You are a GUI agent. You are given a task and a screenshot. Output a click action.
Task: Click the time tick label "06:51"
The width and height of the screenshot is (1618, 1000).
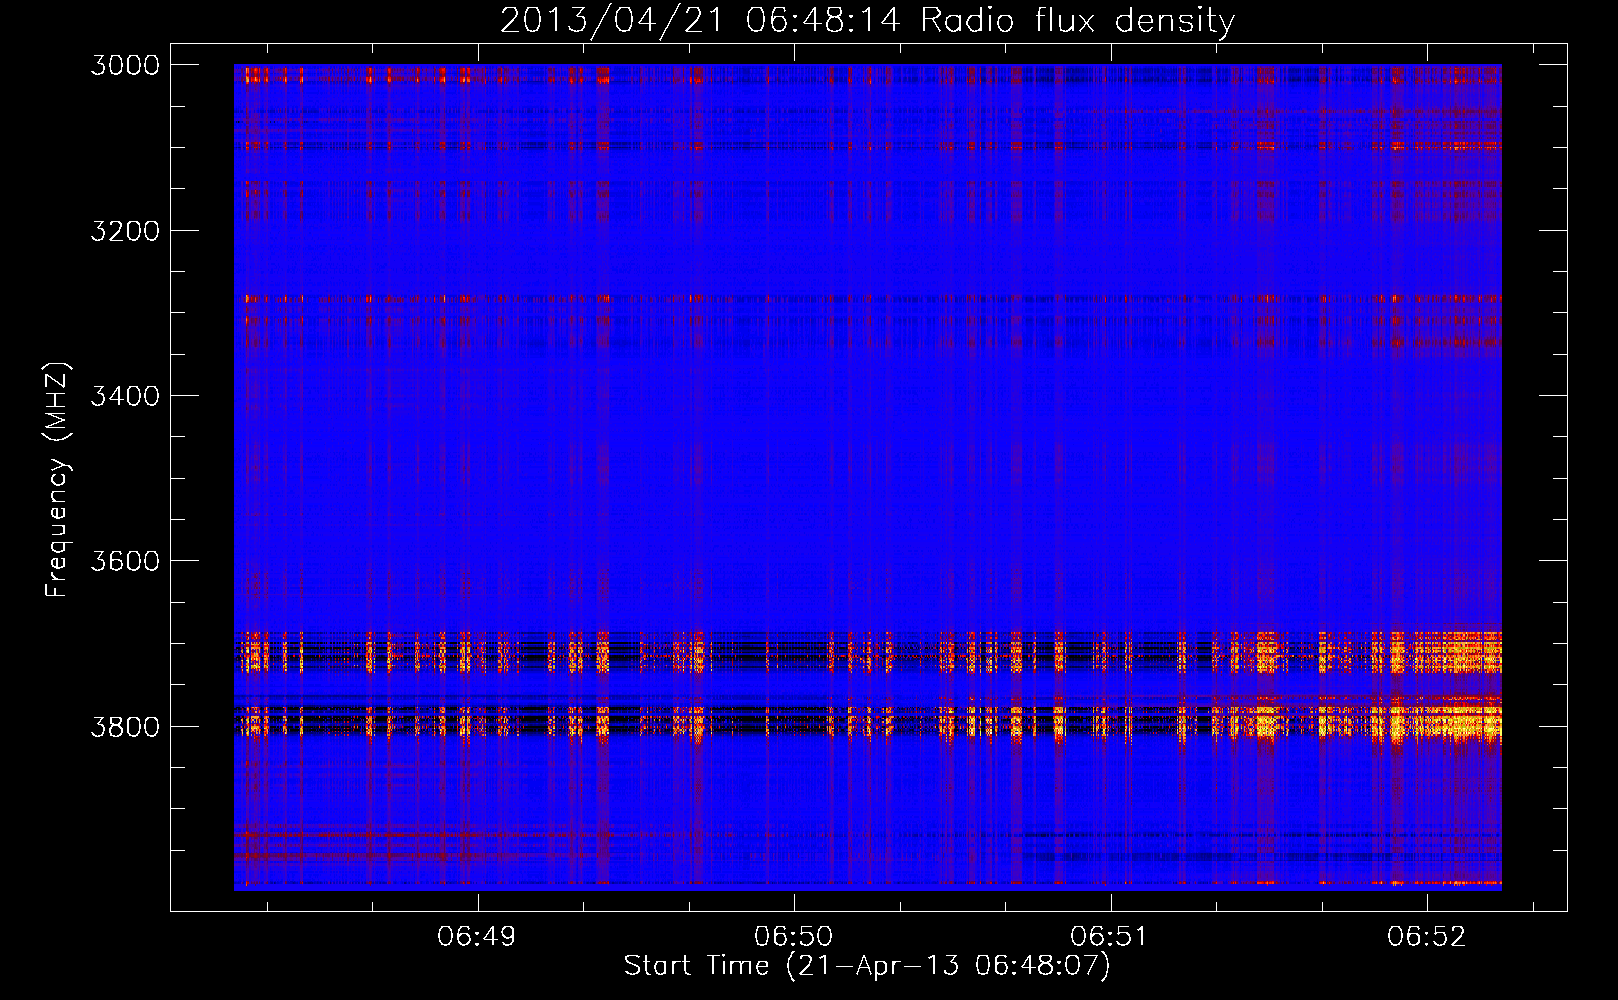click(x=1110, y=936)
